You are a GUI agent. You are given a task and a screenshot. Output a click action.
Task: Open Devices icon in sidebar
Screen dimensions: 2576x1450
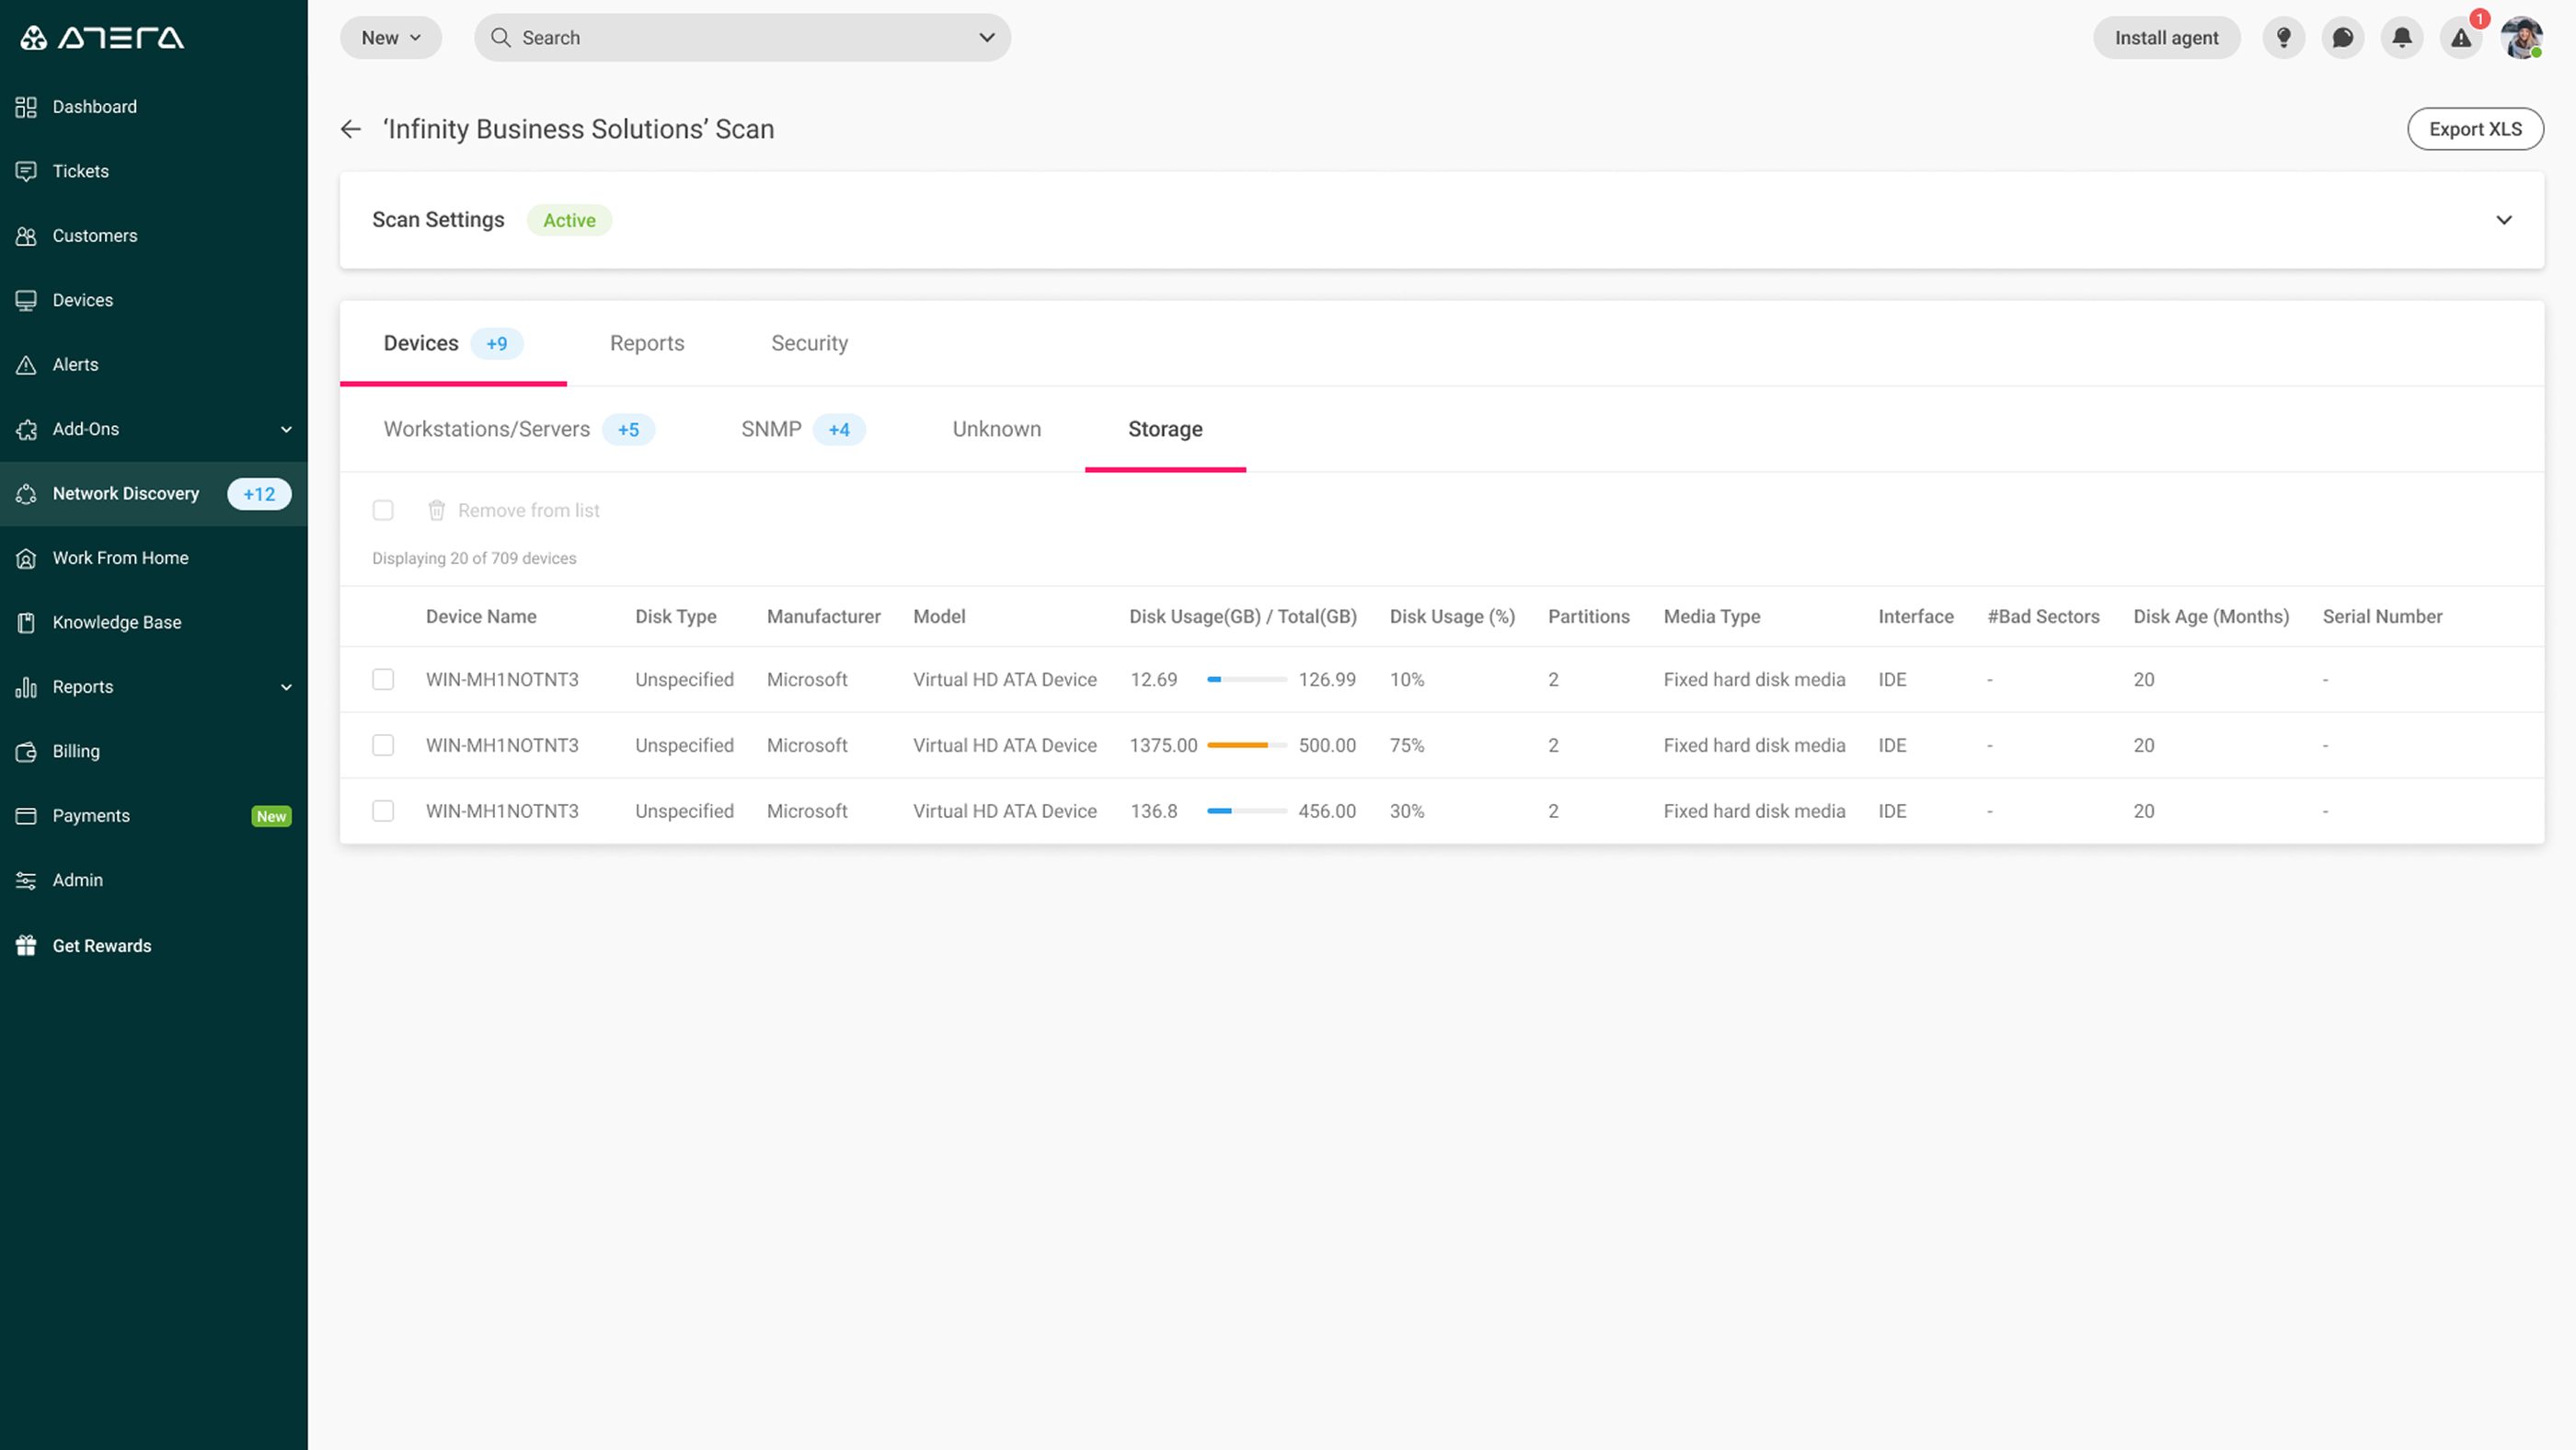coord(26,300)
